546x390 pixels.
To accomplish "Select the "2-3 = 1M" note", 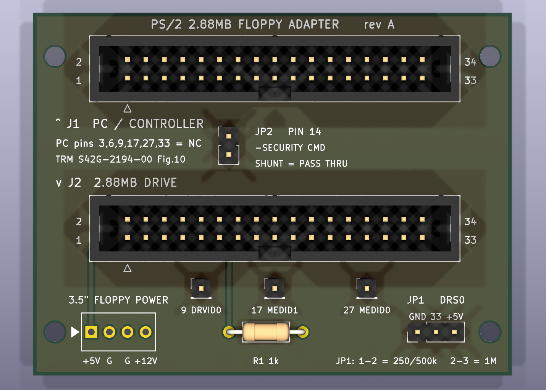I will point(473,361).
